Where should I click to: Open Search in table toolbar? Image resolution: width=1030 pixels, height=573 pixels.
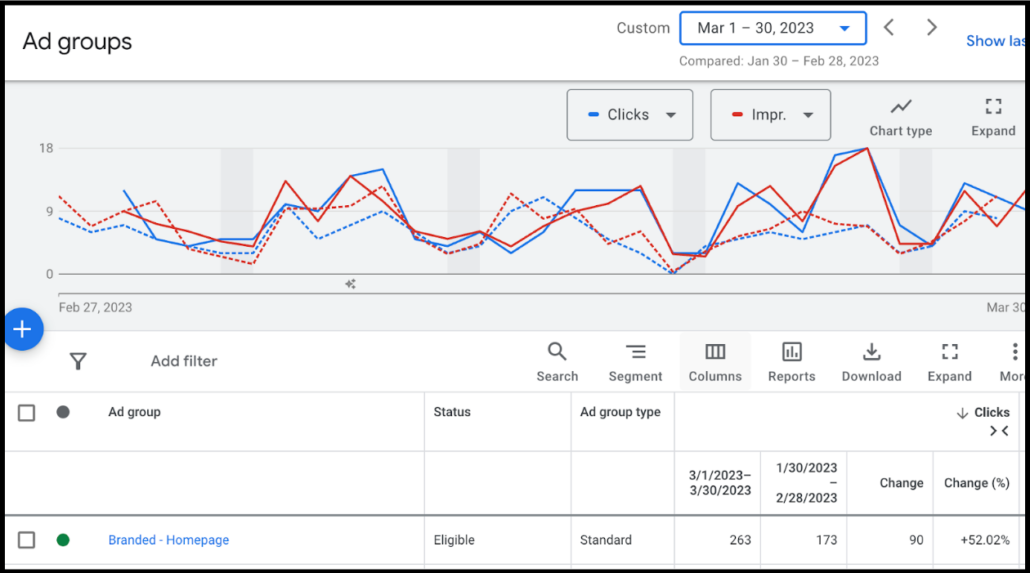tap(557, 362)
